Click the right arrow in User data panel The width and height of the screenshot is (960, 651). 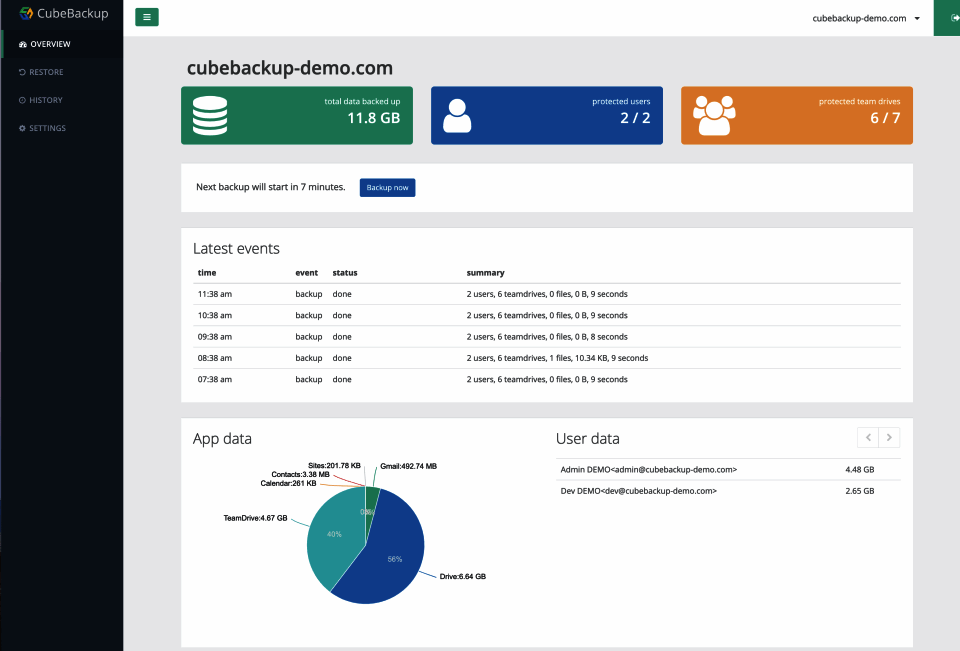point(889,437)
